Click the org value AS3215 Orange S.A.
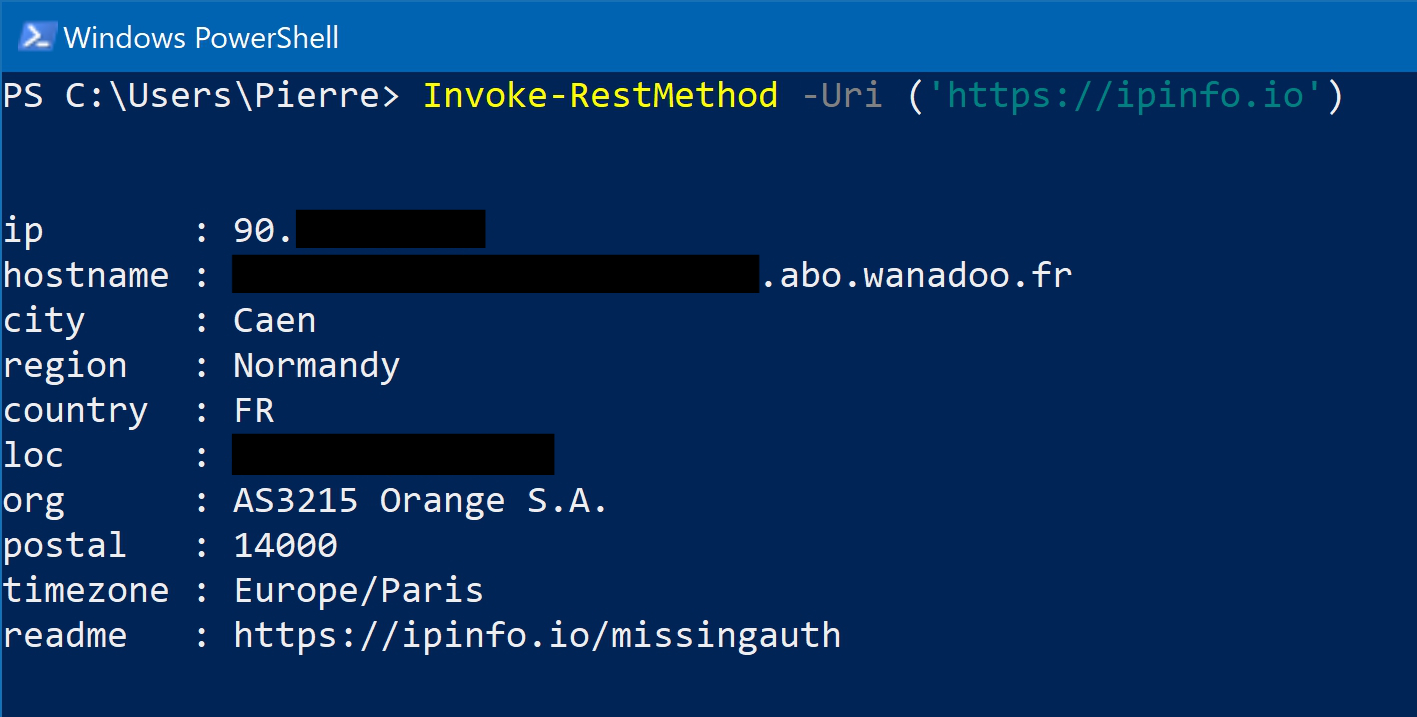The image size is (1417, 717). 421,500
